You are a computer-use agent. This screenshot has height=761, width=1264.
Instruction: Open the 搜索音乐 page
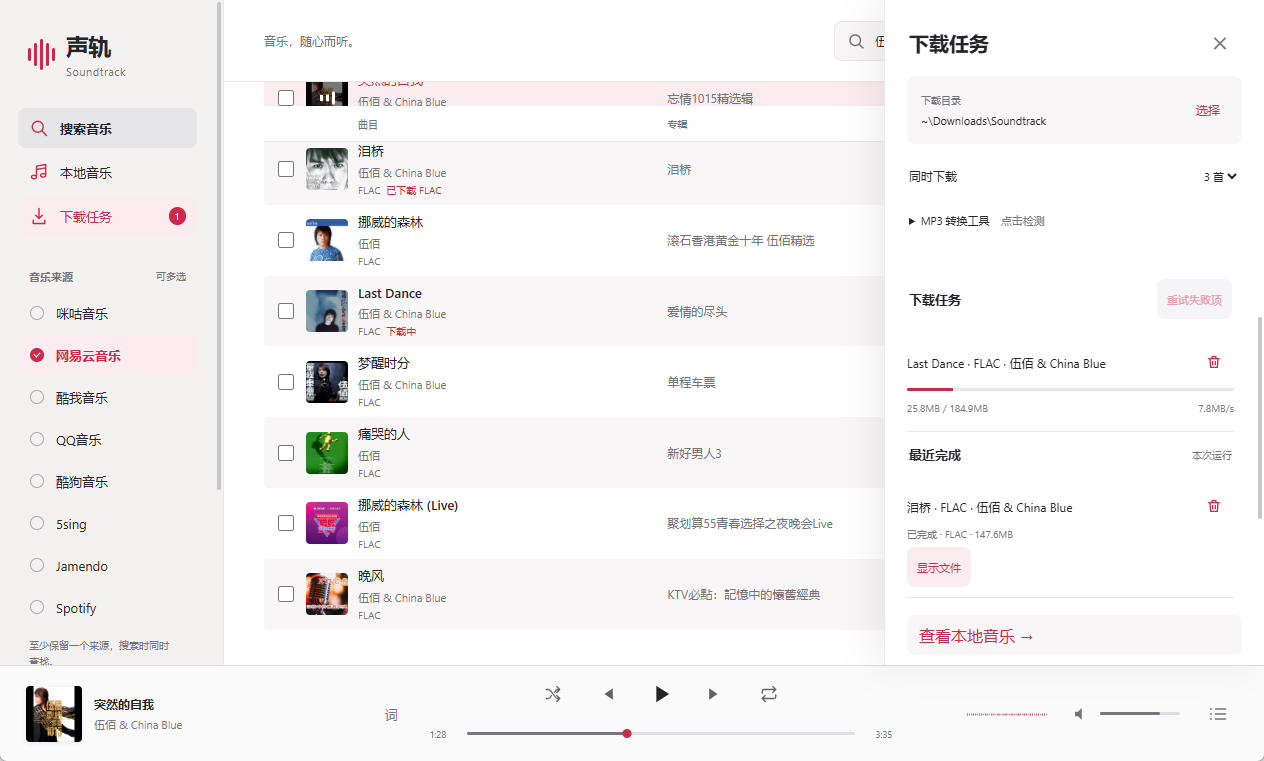pos(107,128)
